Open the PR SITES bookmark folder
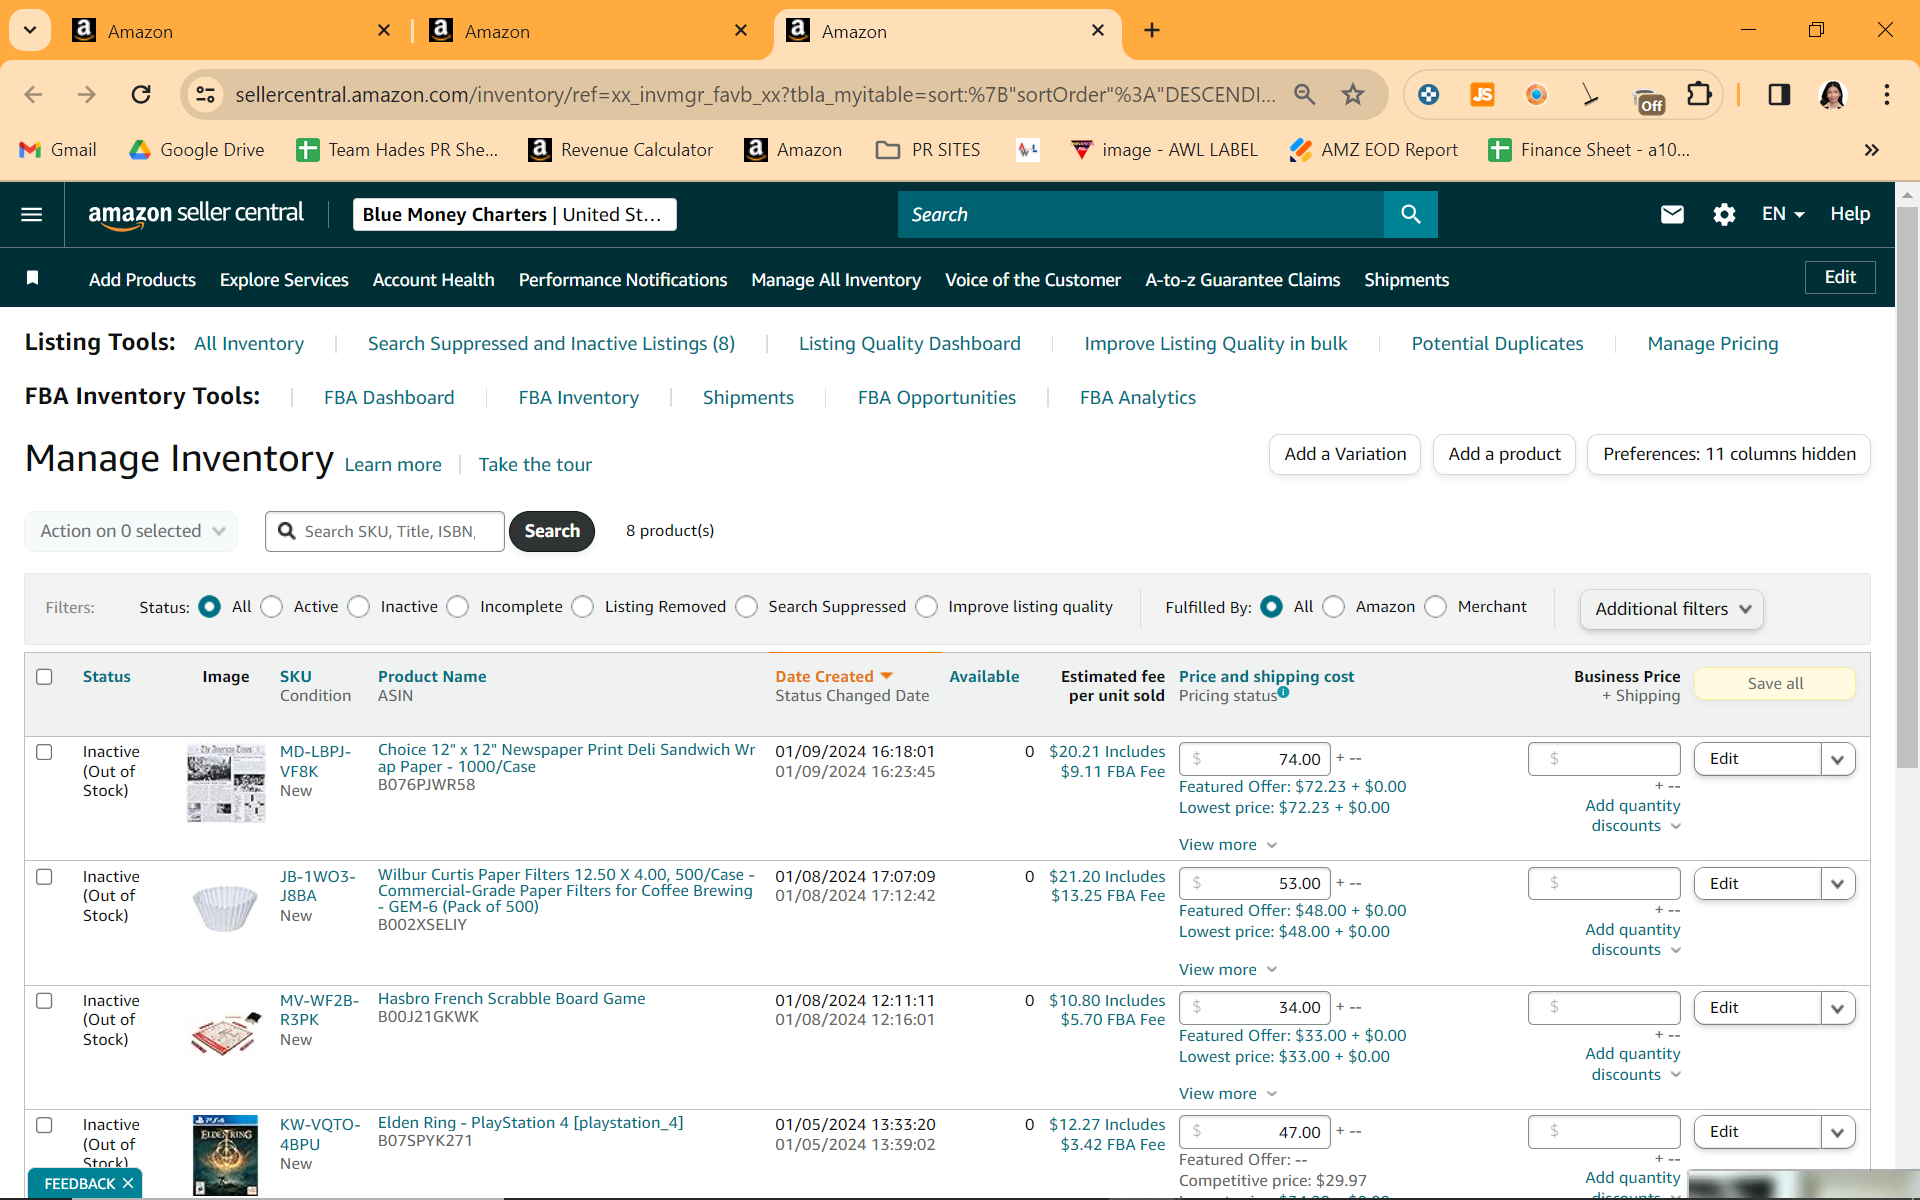This screenshot has height=1200, width=1920. coord(928,150)
